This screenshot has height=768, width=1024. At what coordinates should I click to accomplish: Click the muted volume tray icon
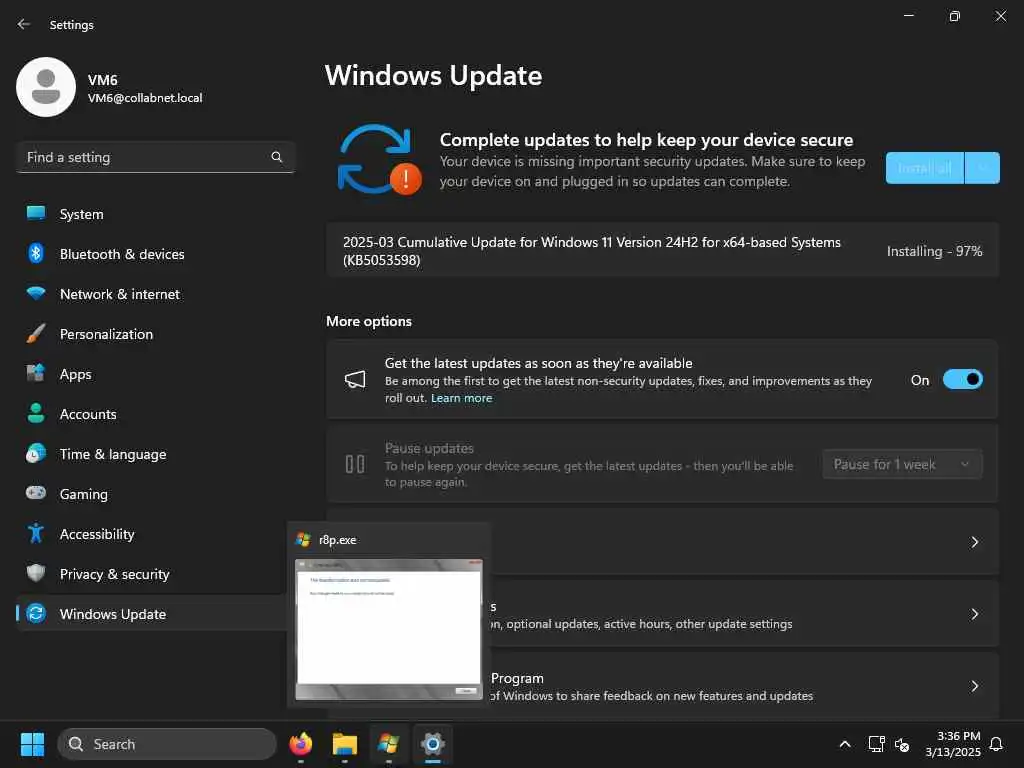902,744
